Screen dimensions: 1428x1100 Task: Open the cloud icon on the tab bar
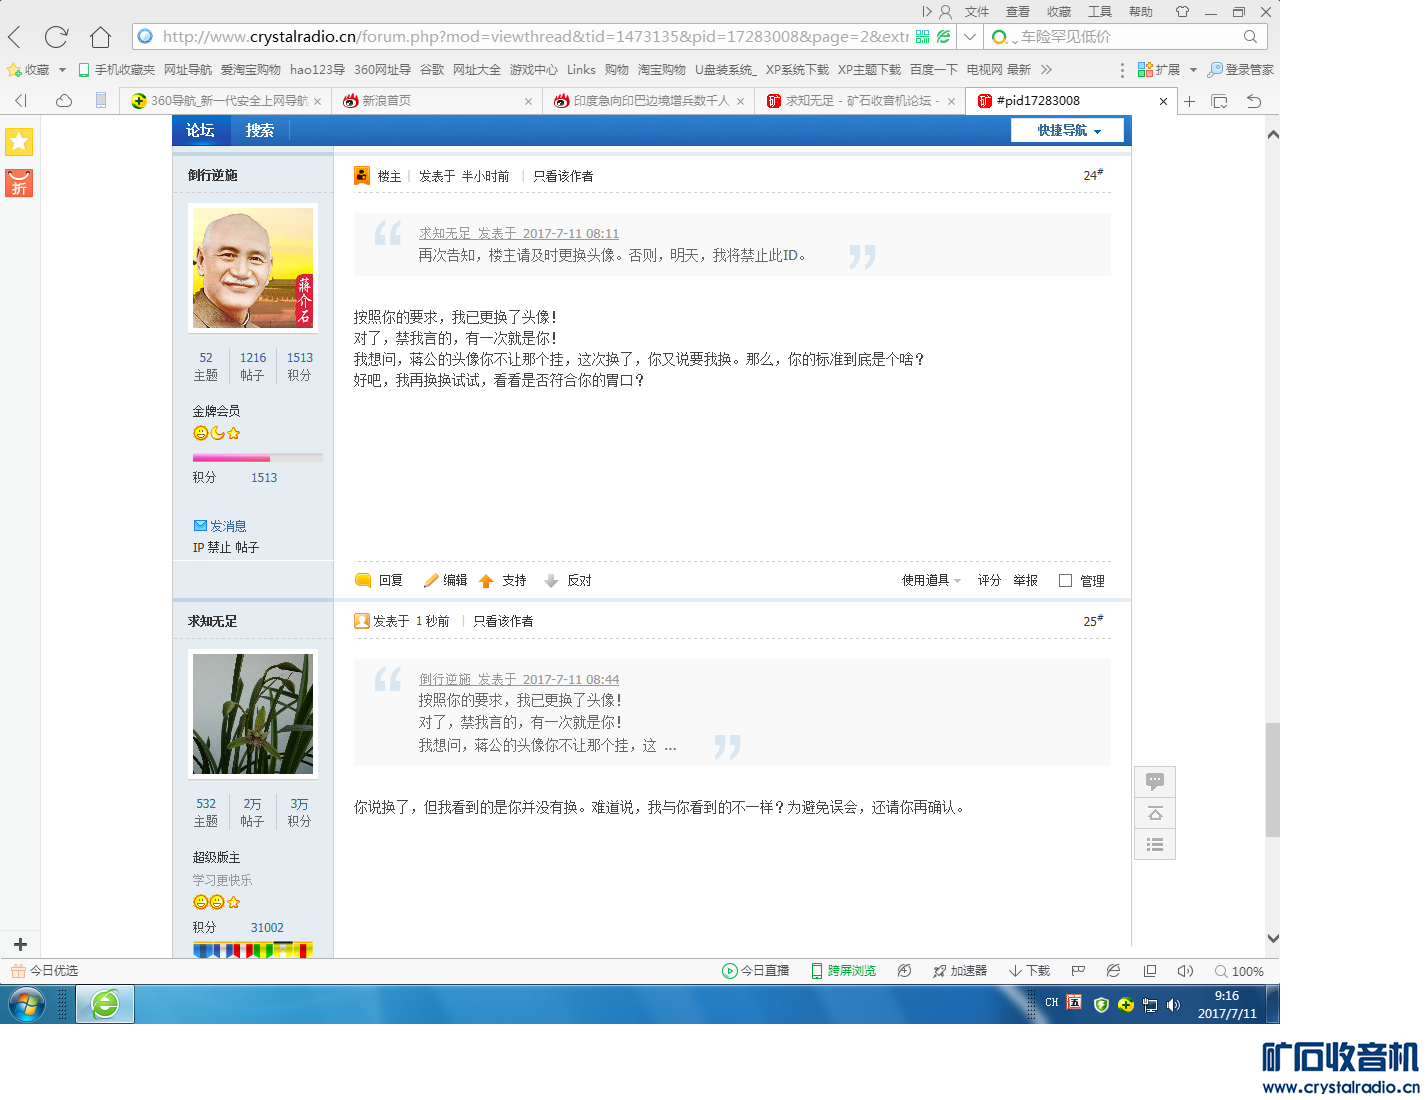pos(64,101)
